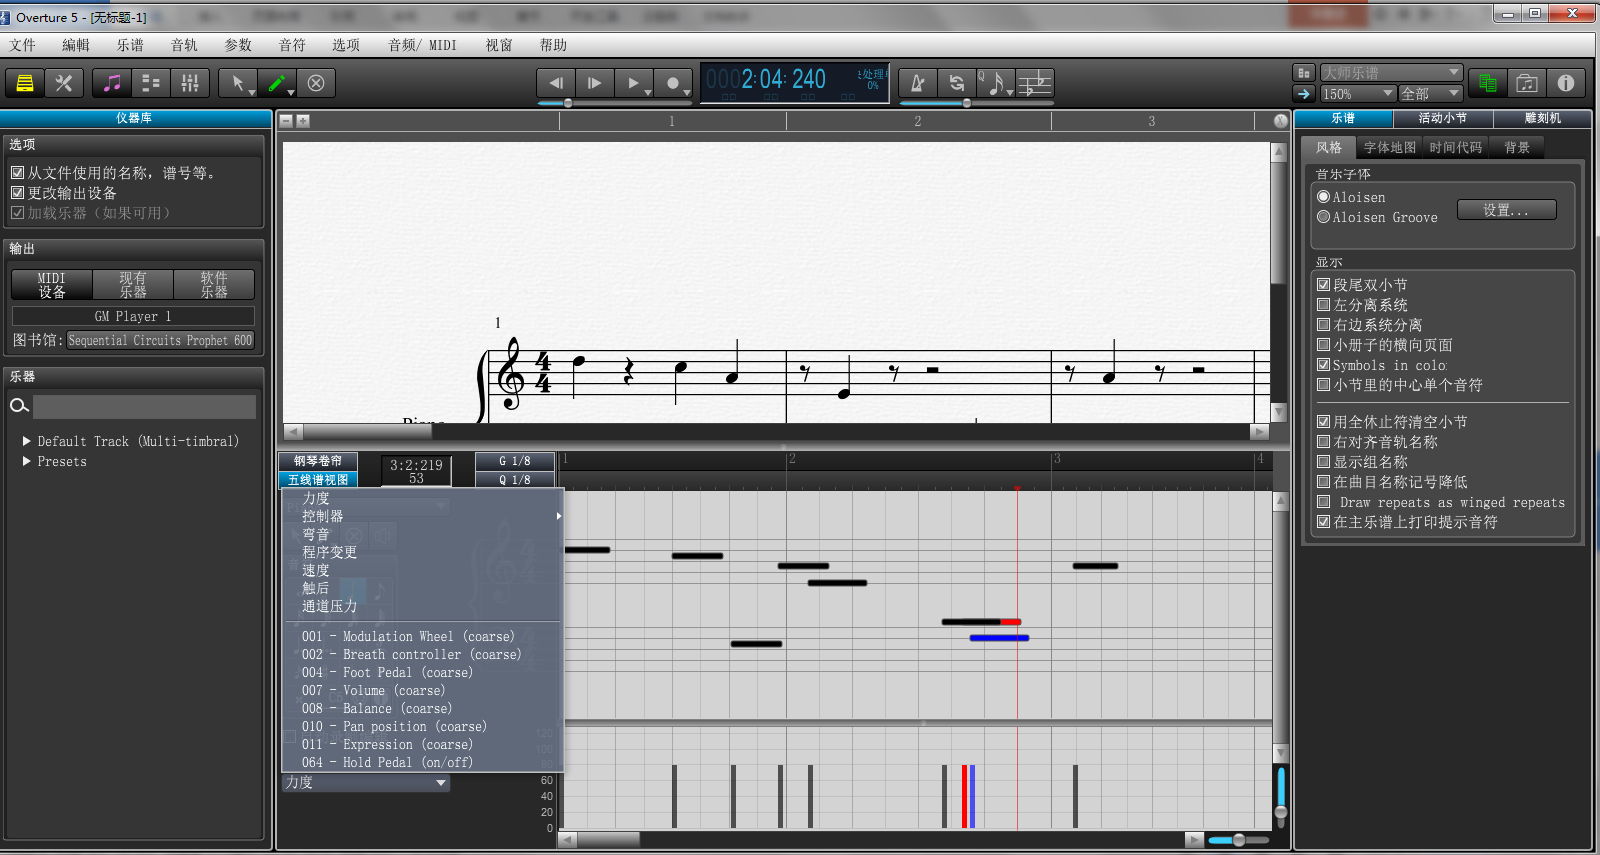Select the green pencil tool
Viewport: 1600px width, 855px height.
point(277,83)
